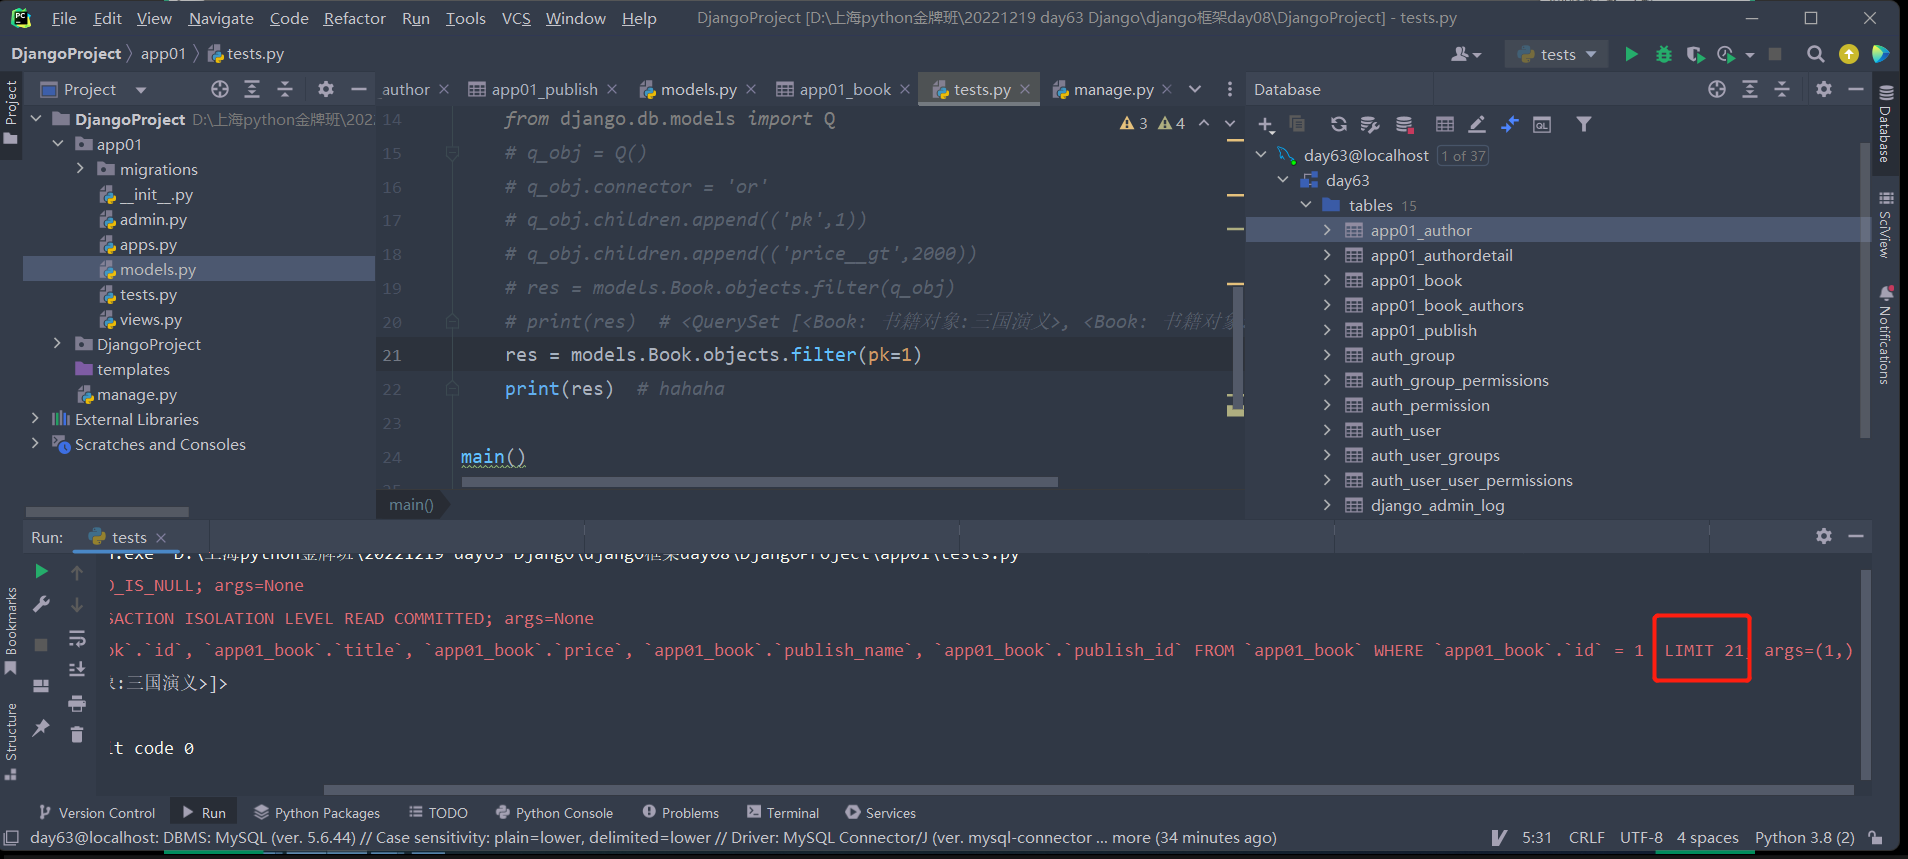Screen dimensions: 1908x859
Task: Select django_admin_log table
Action: [x=1437, y=505]
